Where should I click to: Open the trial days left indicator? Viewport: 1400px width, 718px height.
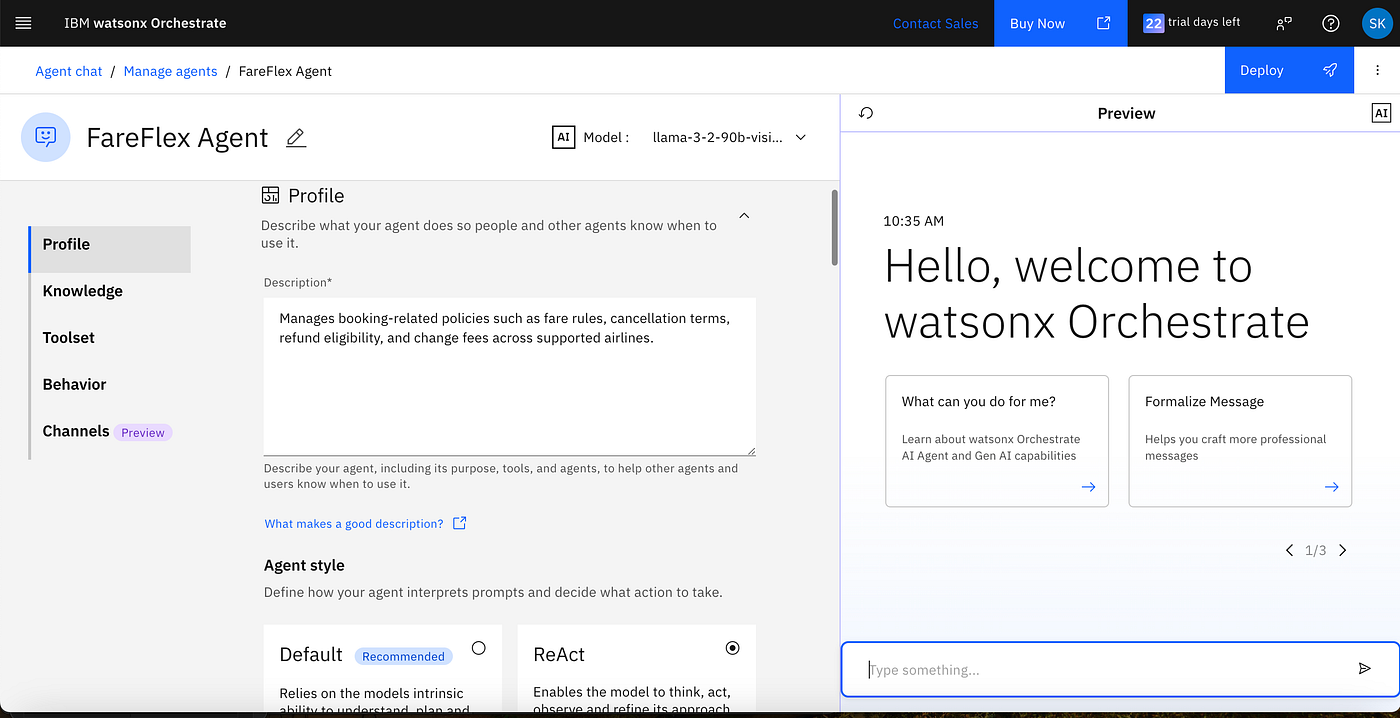pos(1192,23)
